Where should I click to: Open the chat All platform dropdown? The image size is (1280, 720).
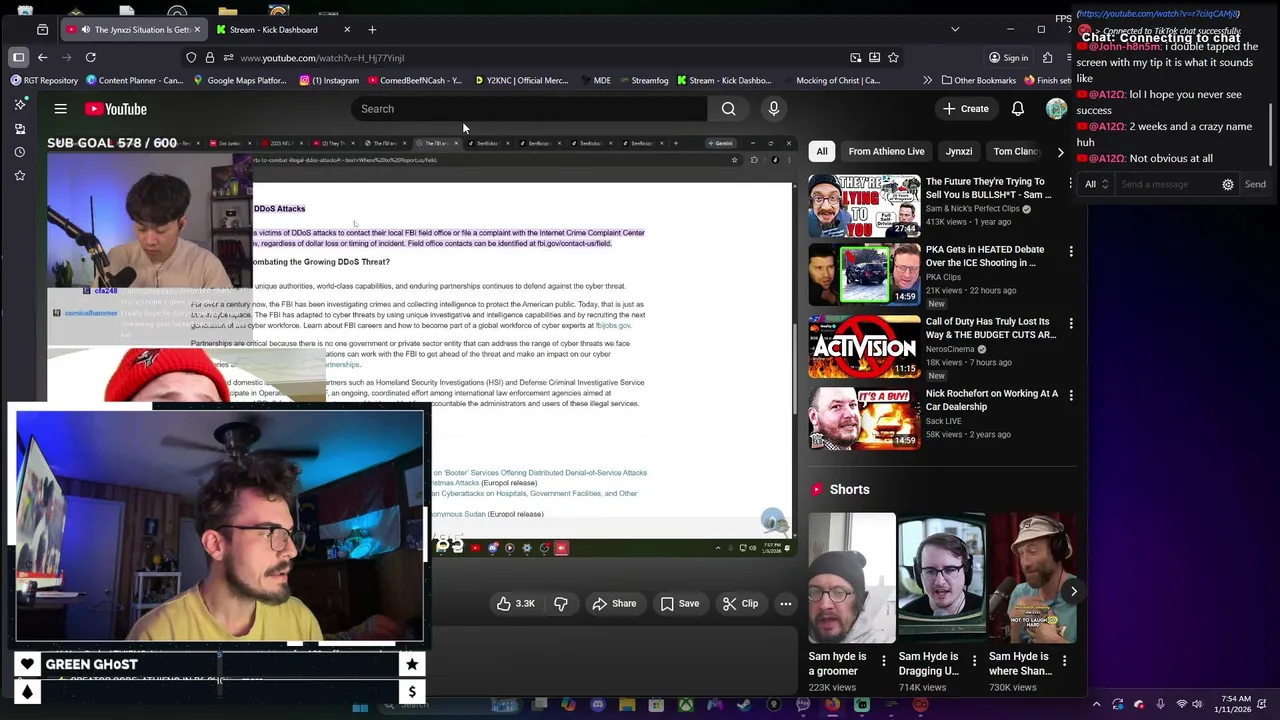[x=1097, y=184]
